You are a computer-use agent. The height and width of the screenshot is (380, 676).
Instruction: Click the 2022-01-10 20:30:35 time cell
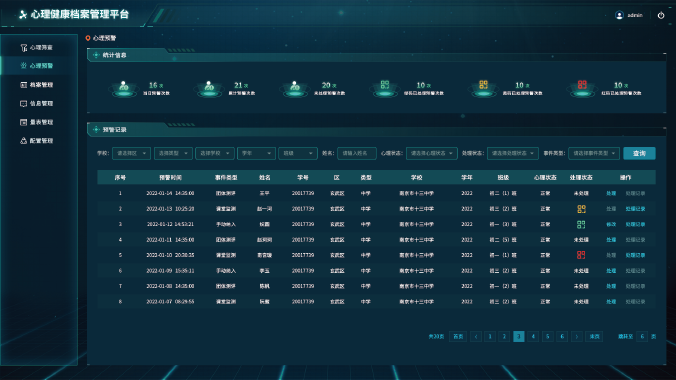pos(170,255)
